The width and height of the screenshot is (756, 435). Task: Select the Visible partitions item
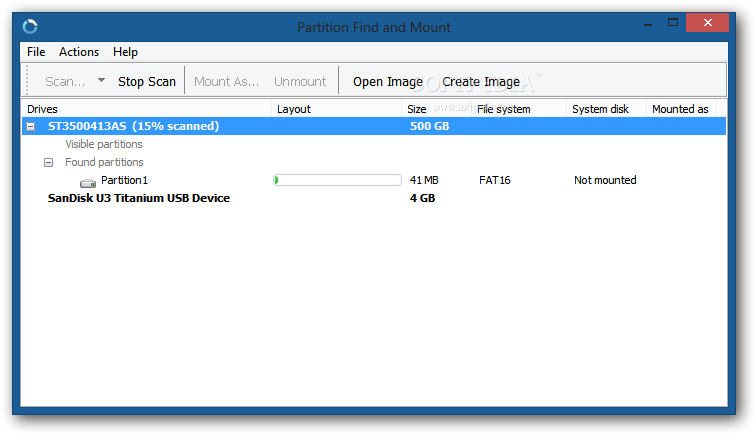point(104,144)
